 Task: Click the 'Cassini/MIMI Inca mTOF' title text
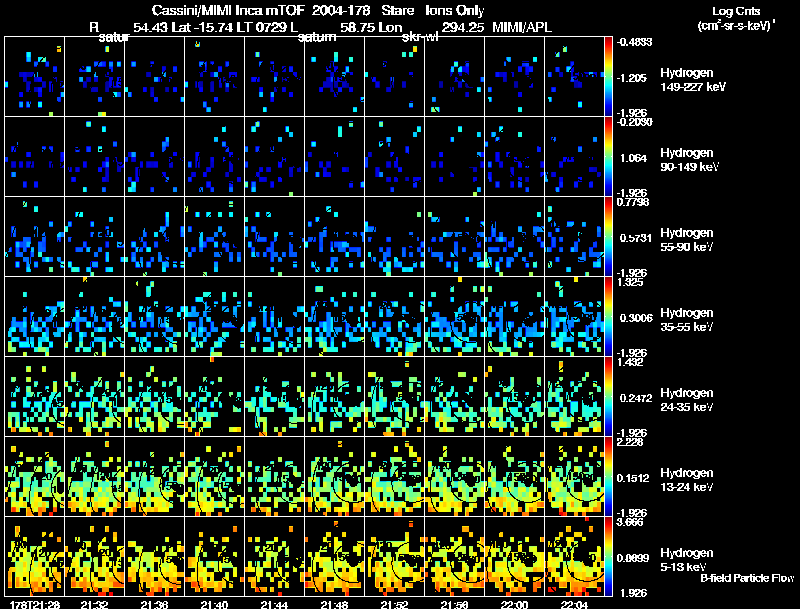(x=228, y=10)
